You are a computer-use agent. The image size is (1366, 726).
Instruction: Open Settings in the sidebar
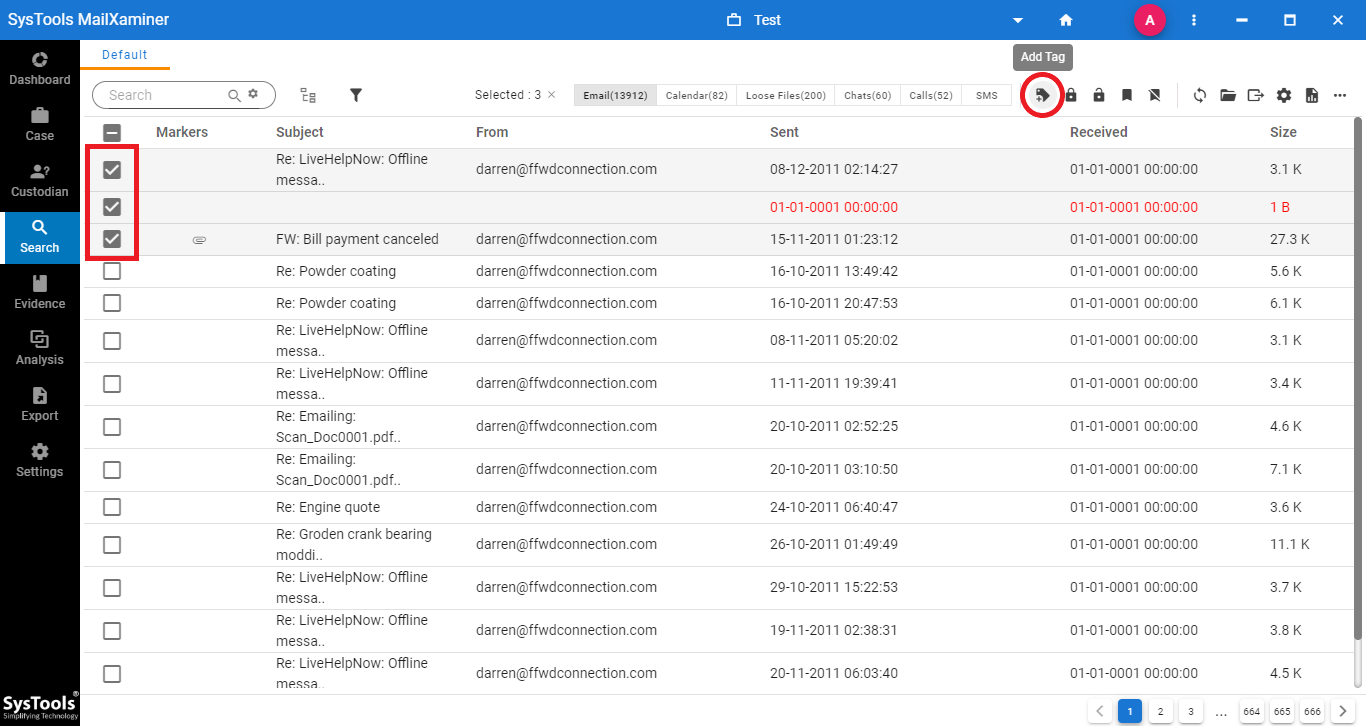click(40, 460)
